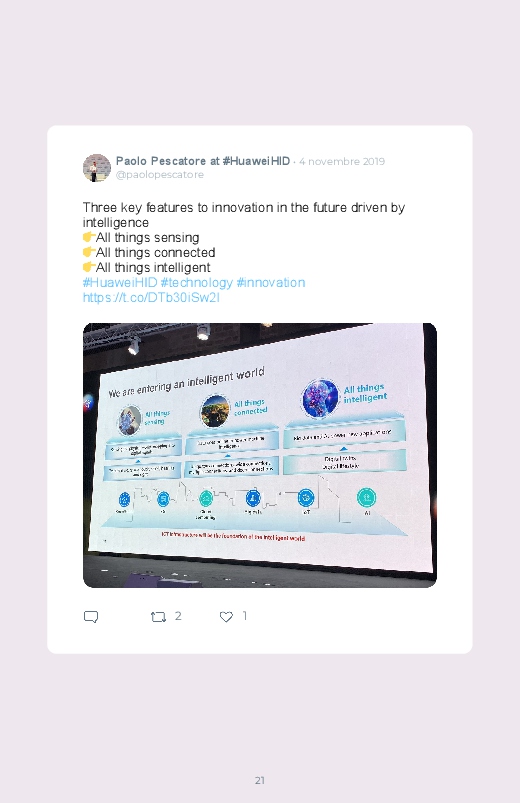Image resolution: width=520 pixels, height=803 pixels.
Task: Click the pointing emoji beside All things connected
Action: [89, 252]
